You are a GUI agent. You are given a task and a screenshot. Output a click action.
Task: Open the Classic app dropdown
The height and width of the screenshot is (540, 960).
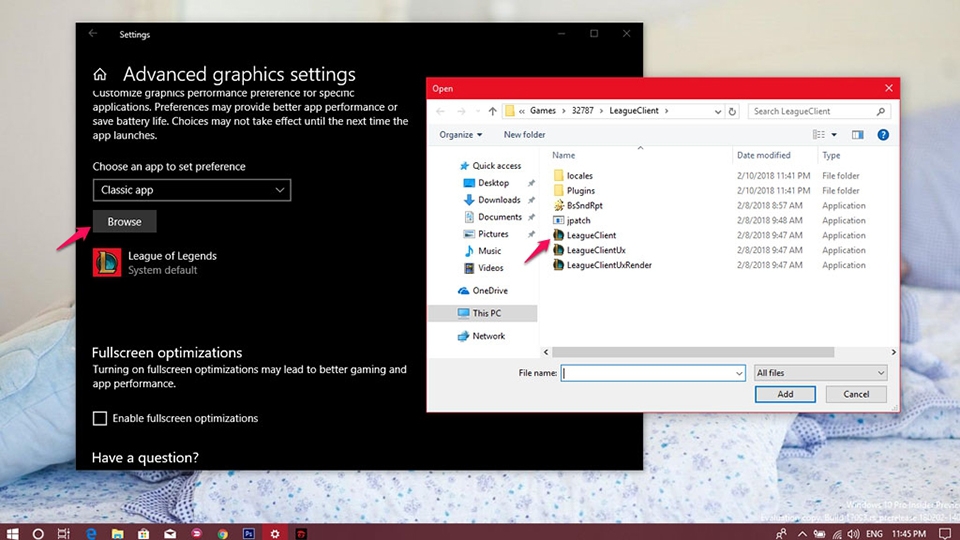coord(192,190)
